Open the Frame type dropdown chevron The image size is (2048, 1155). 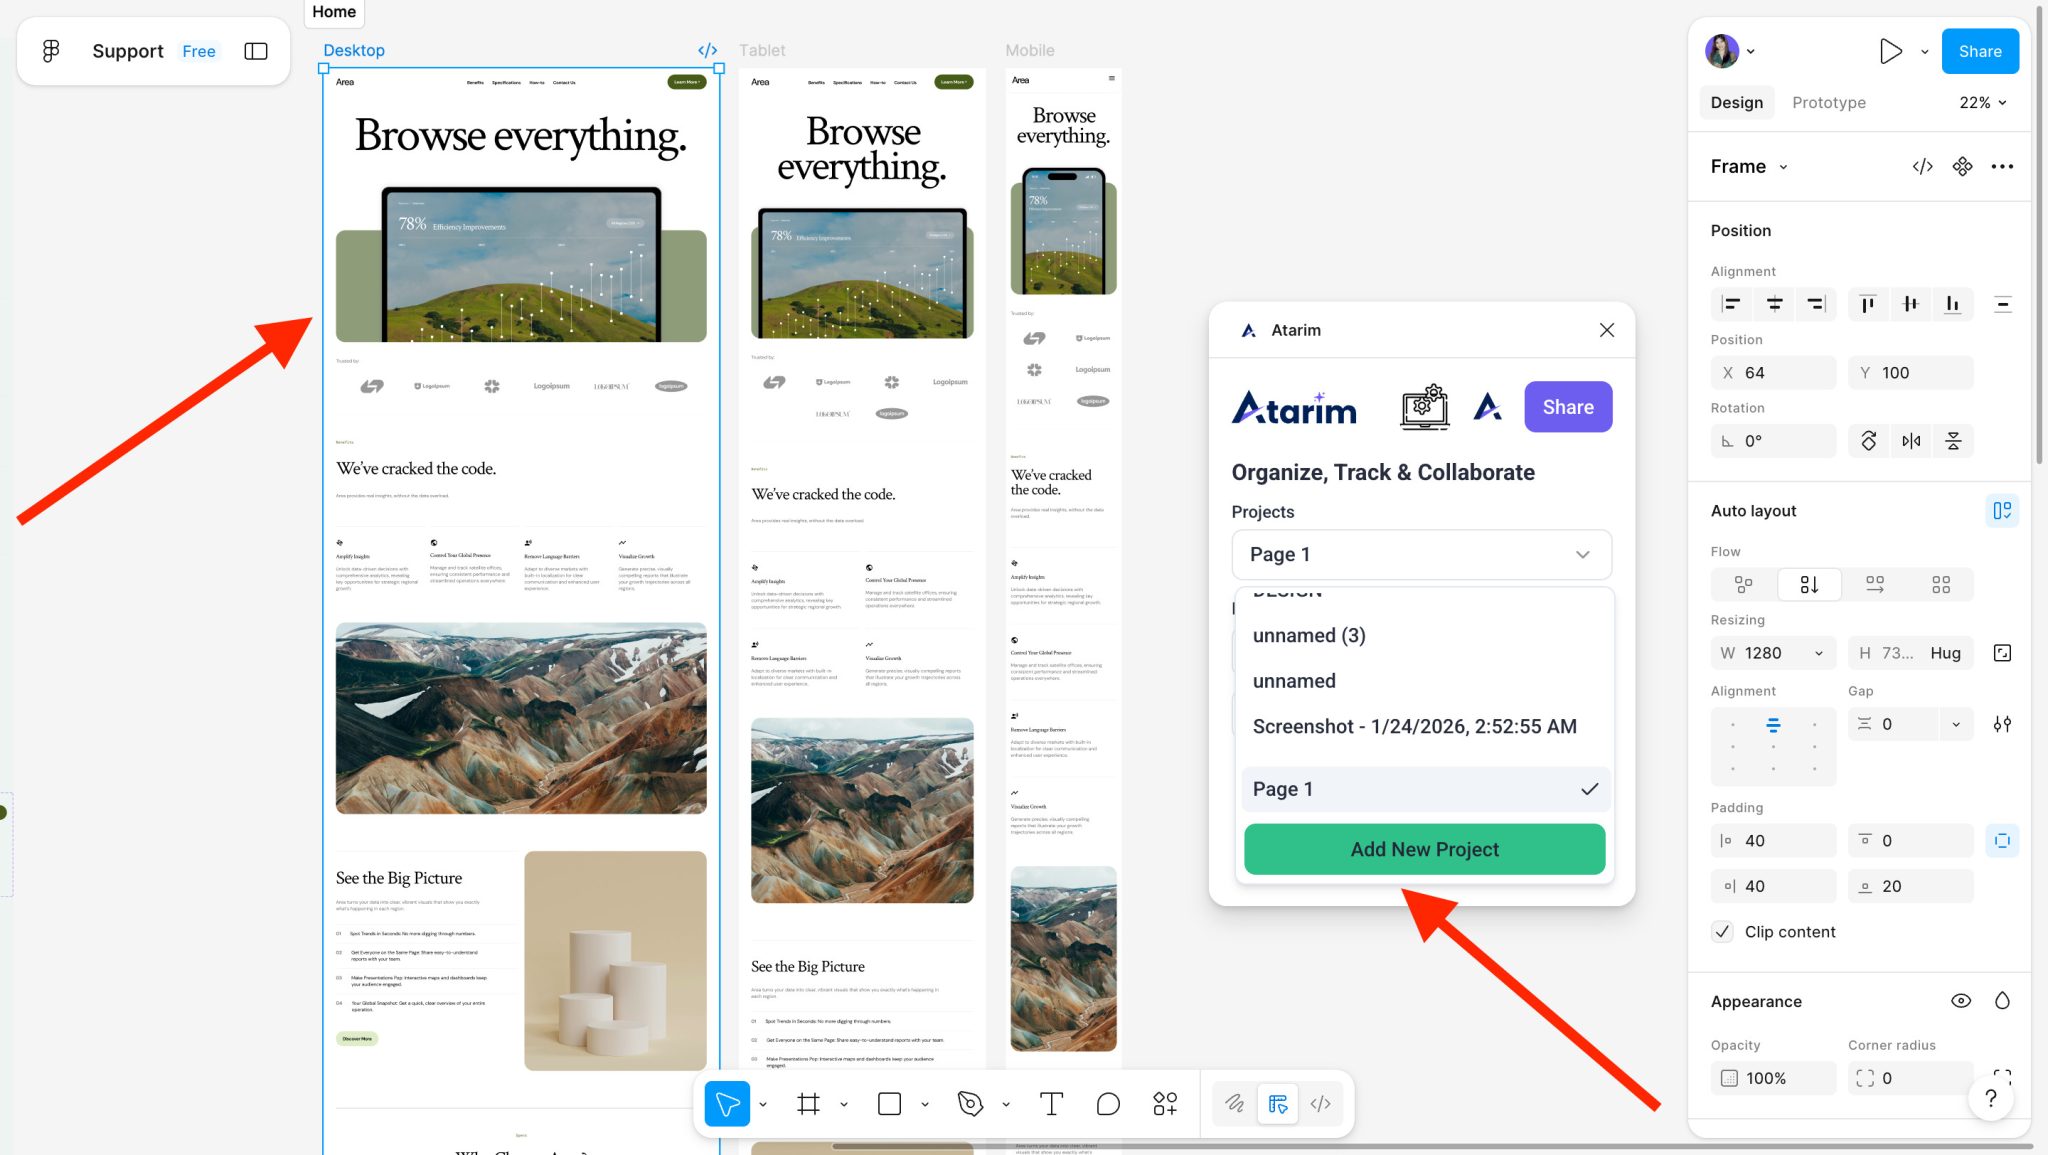[1783, 167]
